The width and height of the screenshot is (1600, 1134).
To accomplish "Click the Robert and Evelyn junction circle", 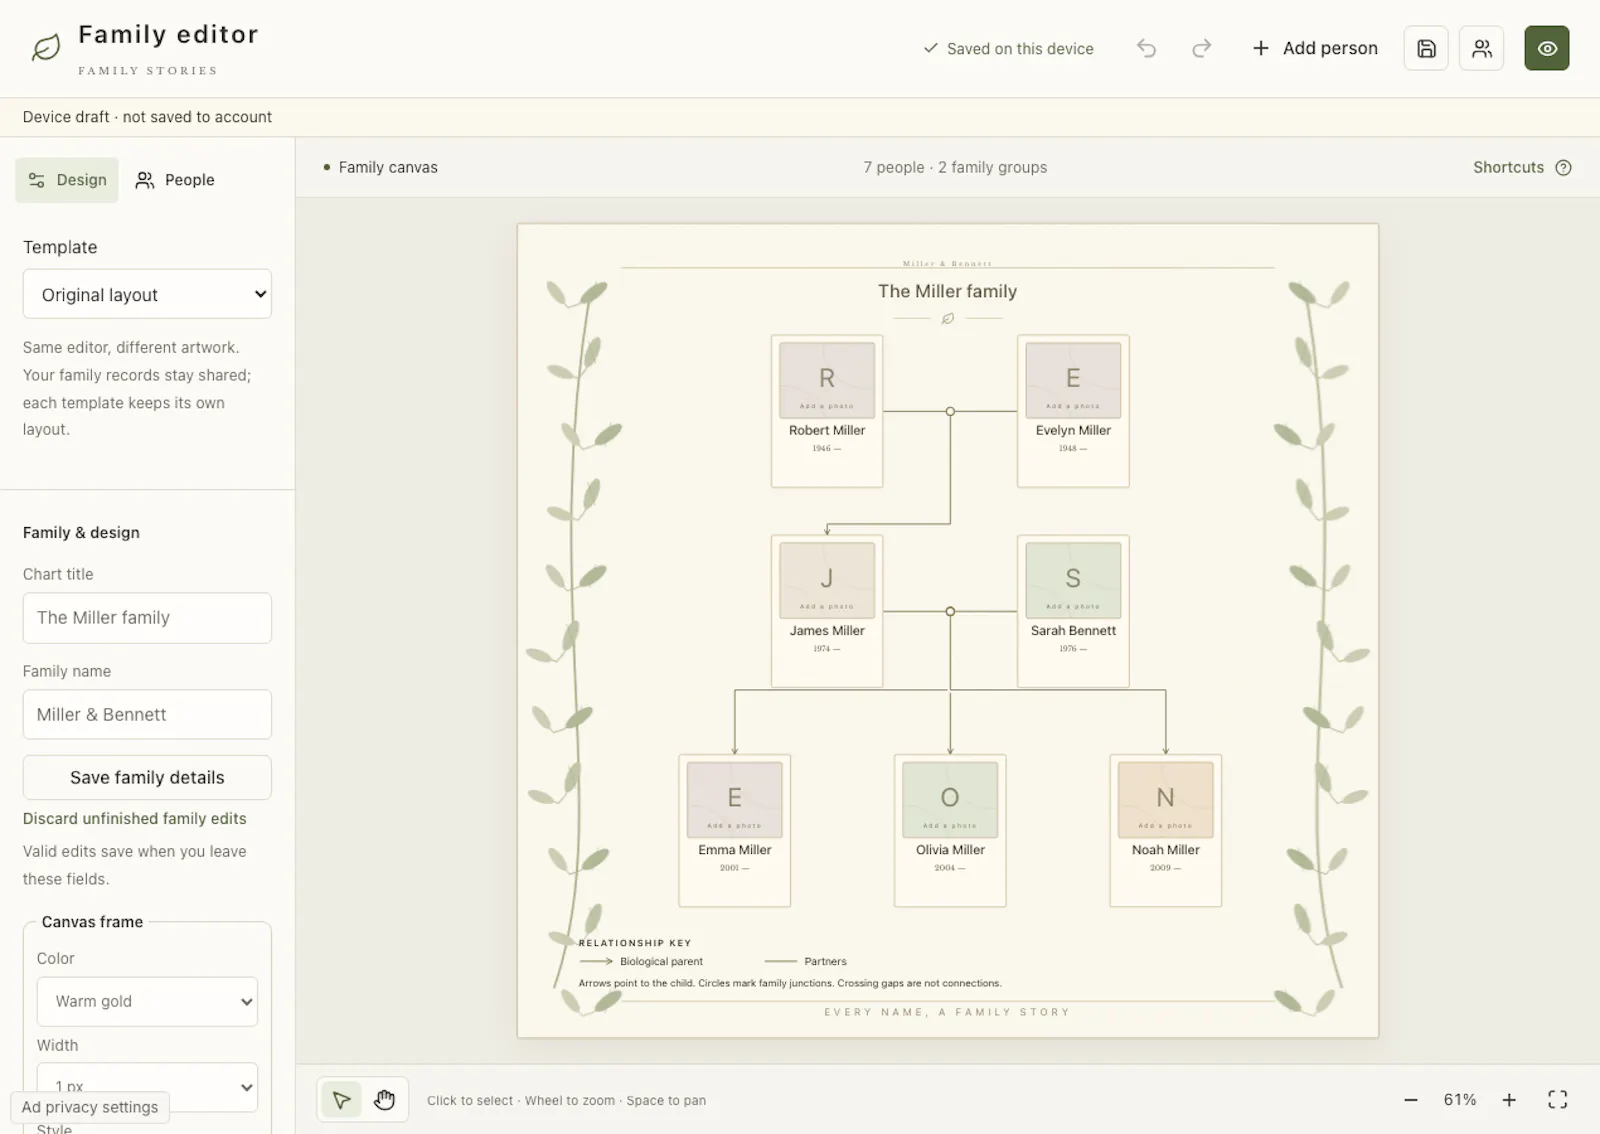I will (950, 411).
